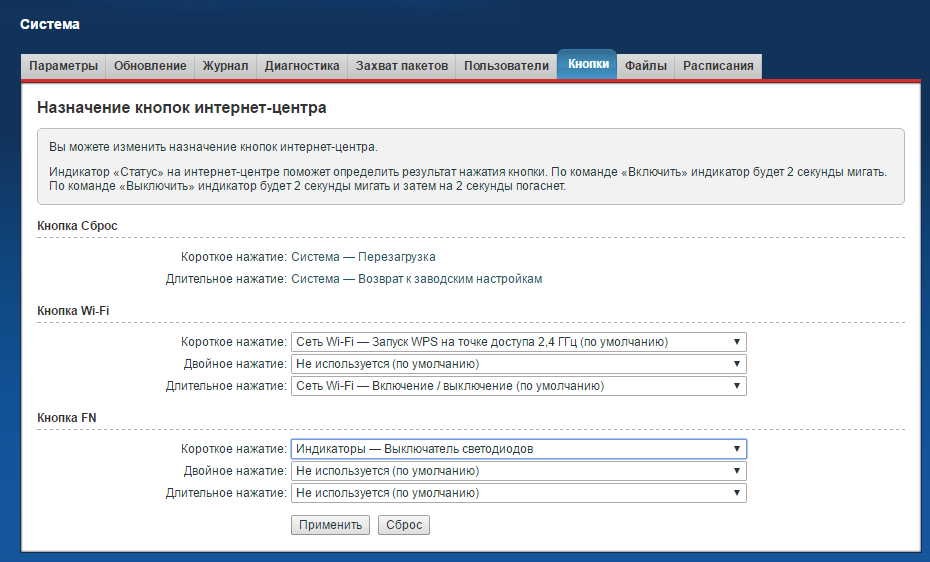The image size is (930, 562).
Task: Open the Пользователи tab
Action: pos(507,66)
